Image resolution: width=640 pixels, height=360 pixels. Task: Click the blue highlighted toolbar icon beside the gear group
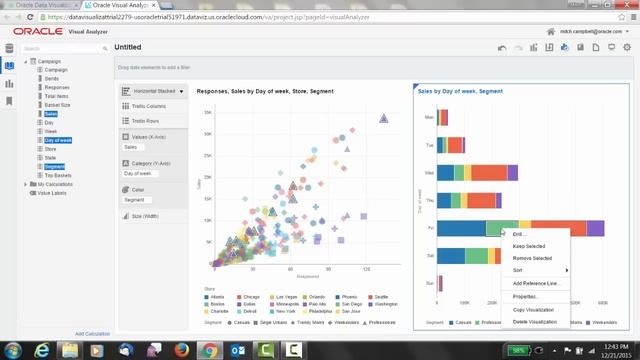(x=565, y=47)
